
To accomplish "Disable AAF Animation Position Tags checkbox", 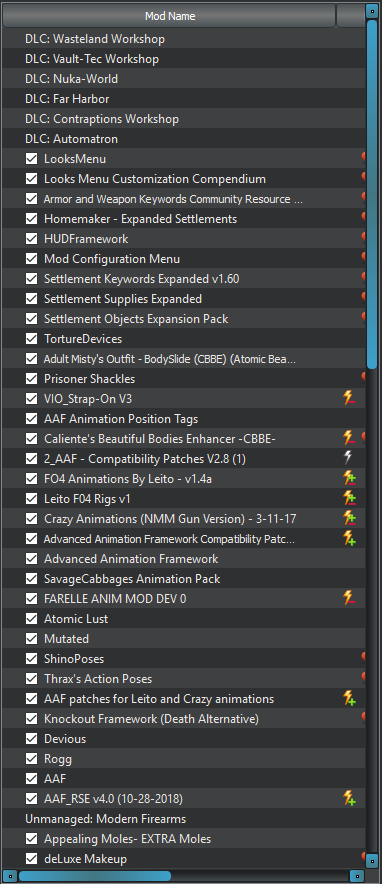I will [32, 419].
